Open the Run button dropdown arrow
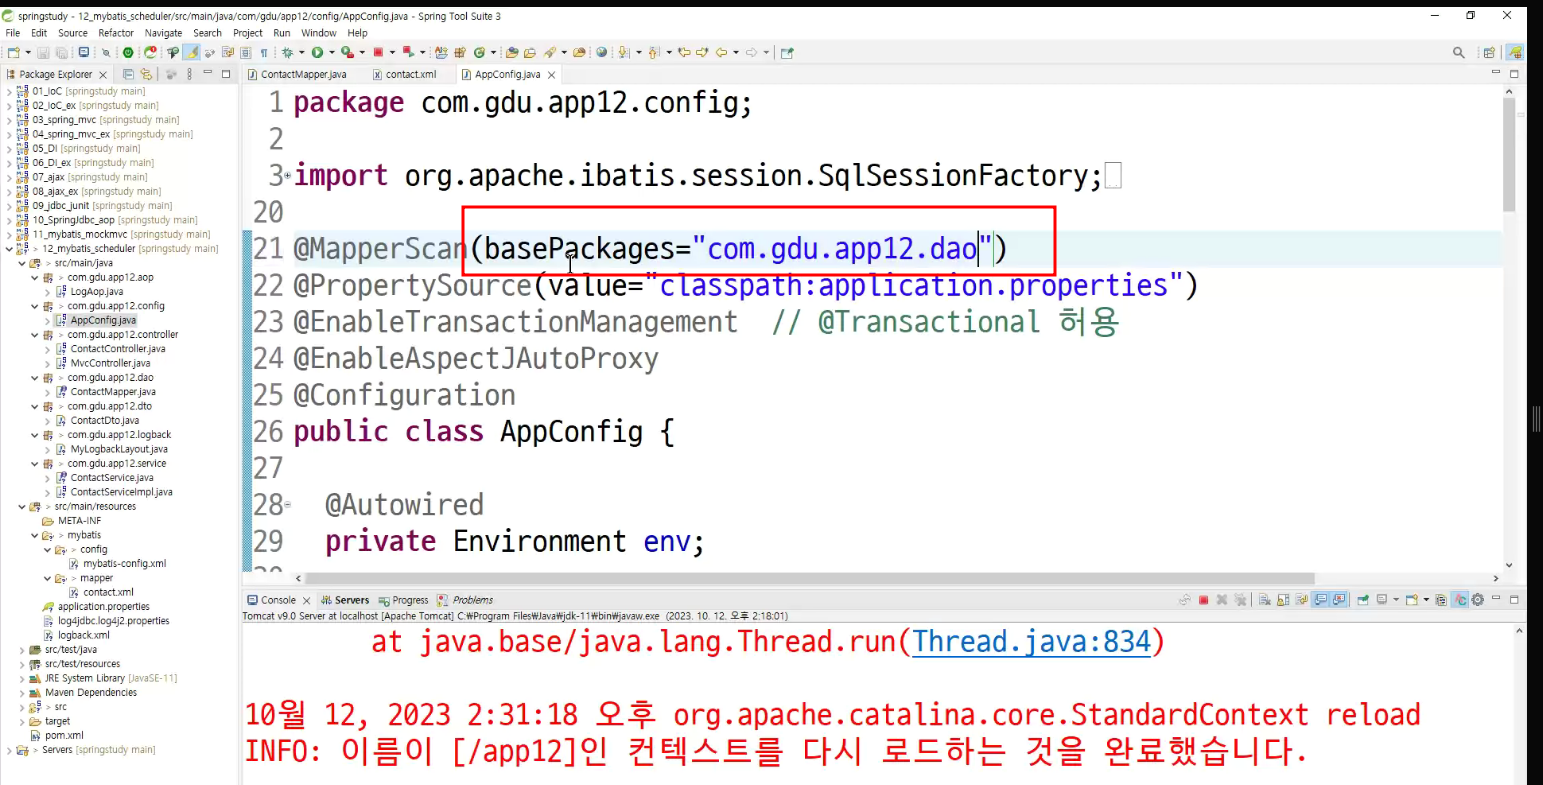This screenshot has width=1543, height=785. click(332, 52)
